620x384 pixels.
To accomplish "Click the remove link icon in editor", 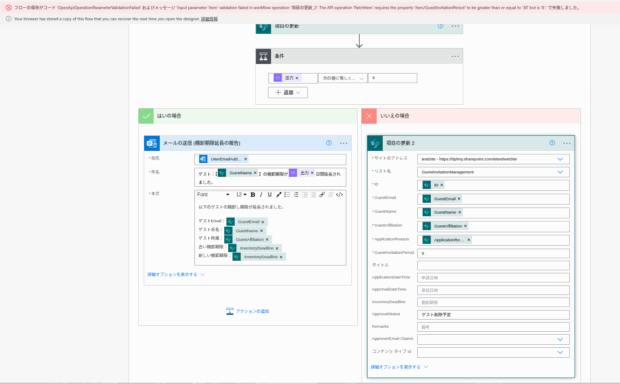I will coord(331,195).
